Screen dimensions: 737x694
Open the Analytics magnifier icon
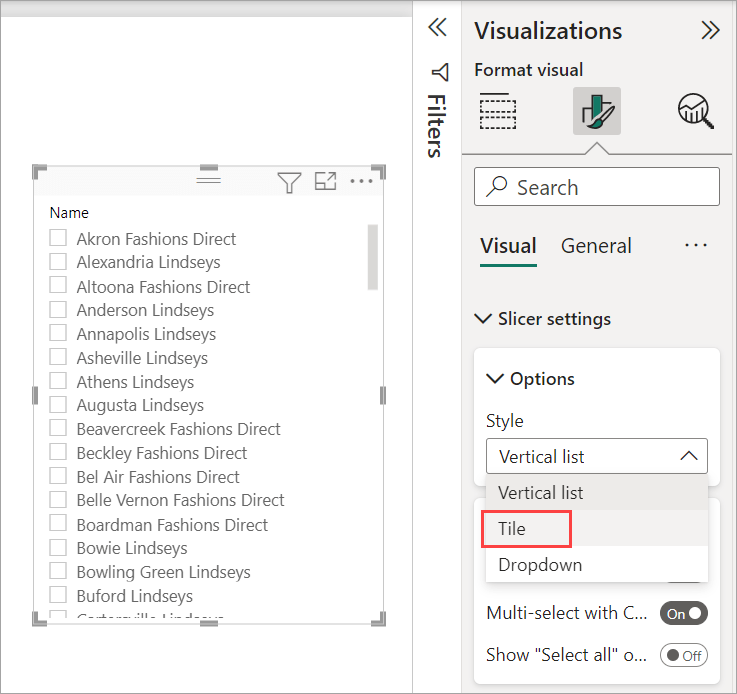(x=695, y=110)
